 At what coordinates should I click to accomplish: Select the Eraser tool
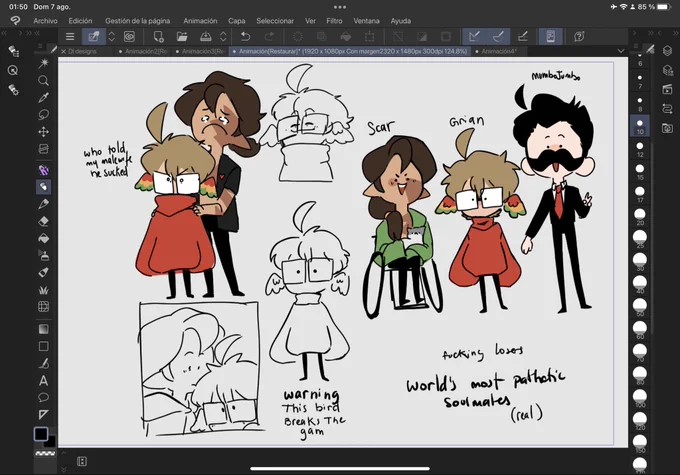43,221
